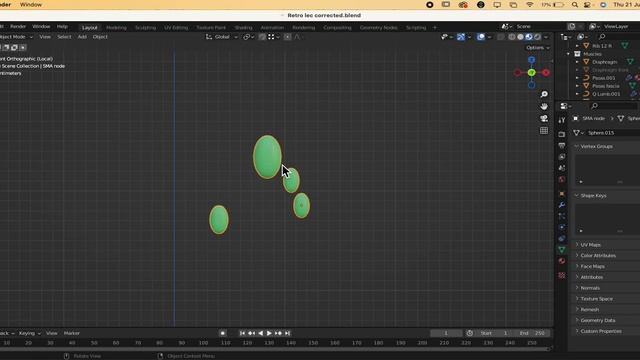Screen dimensions: 640x360
Task: Open the Physics properties tab icon
Action: click(562, 227)
